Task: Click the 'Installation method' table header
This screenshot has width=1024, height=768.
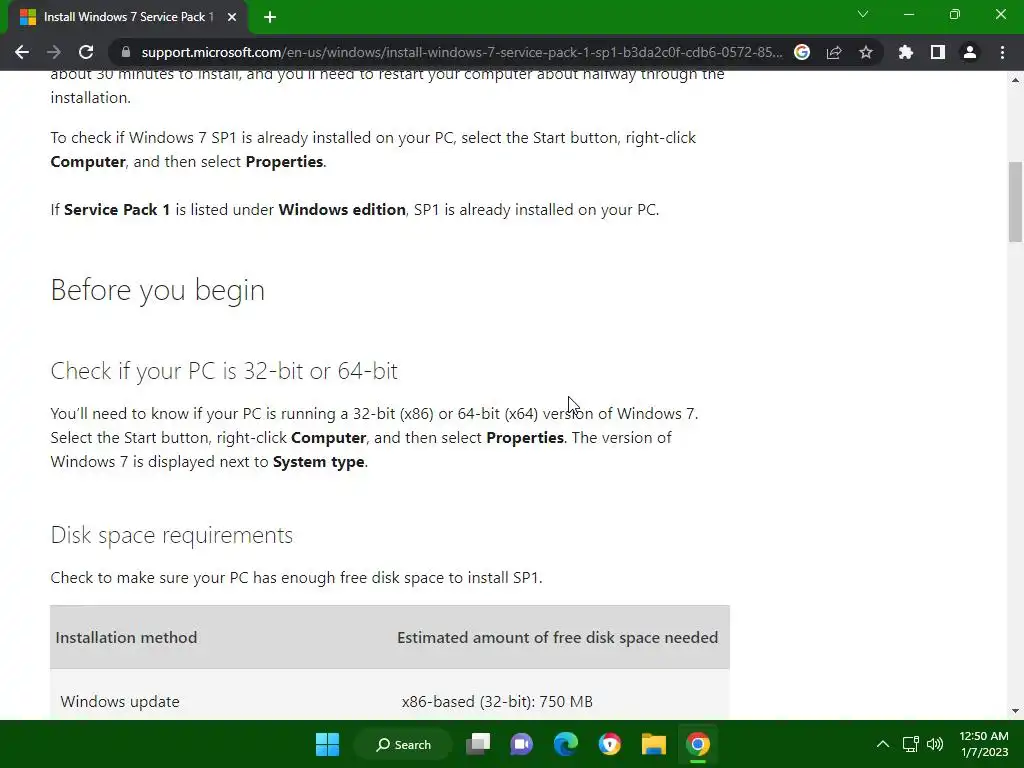Action: pos(126,637)
